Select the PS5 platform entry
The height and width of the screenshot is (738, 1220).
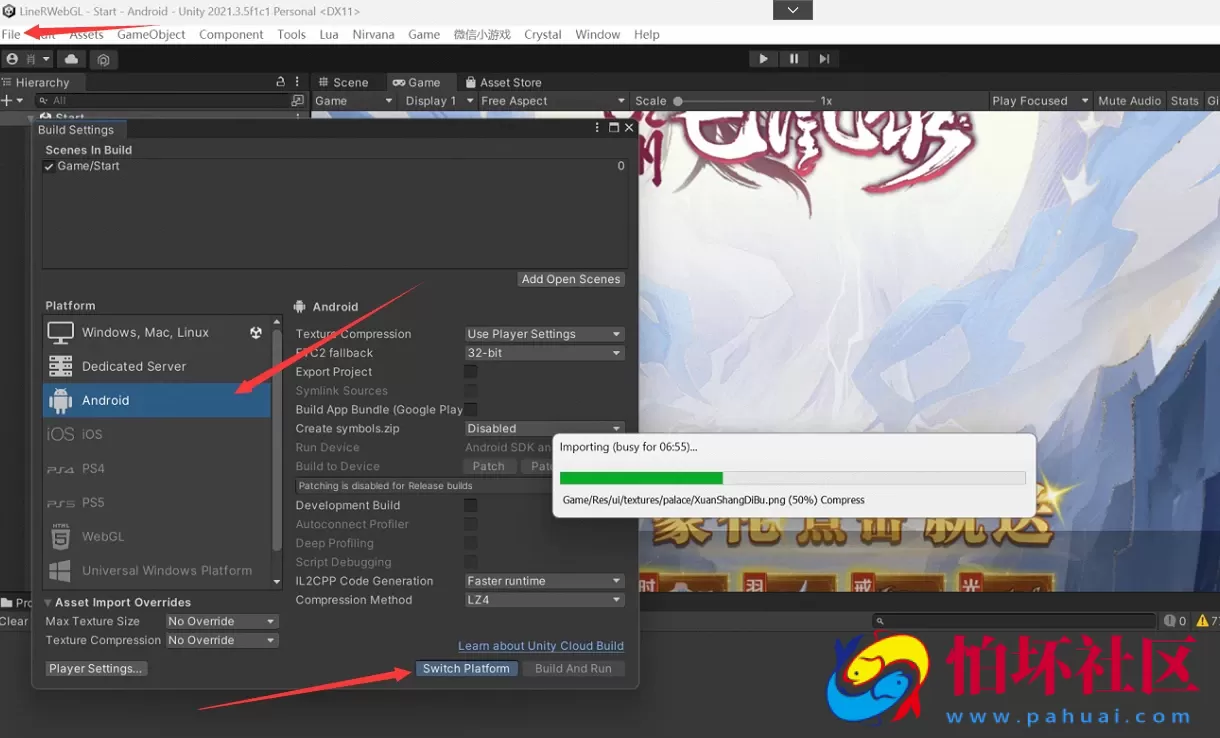click(x=93, y=503)
